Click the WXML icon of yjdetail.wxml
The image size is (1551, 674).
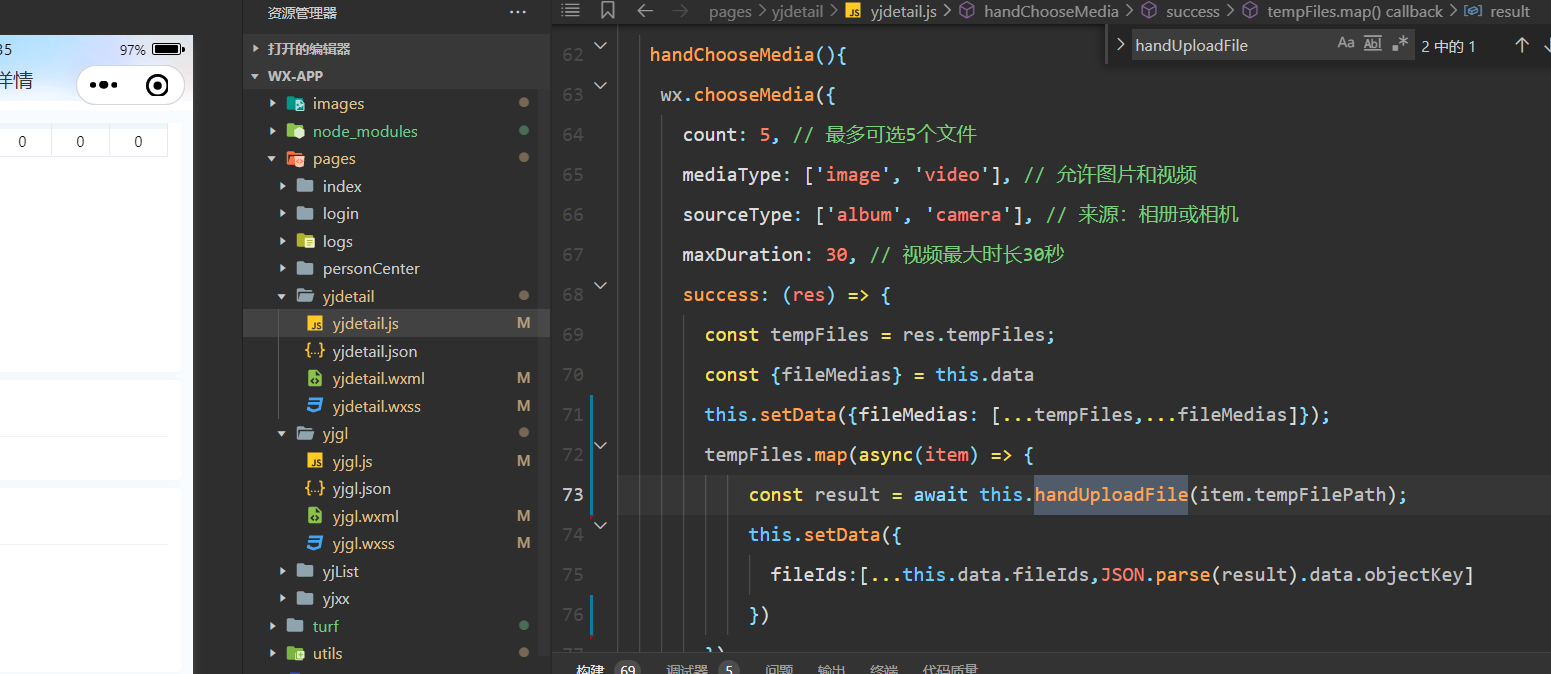[315, 379]
